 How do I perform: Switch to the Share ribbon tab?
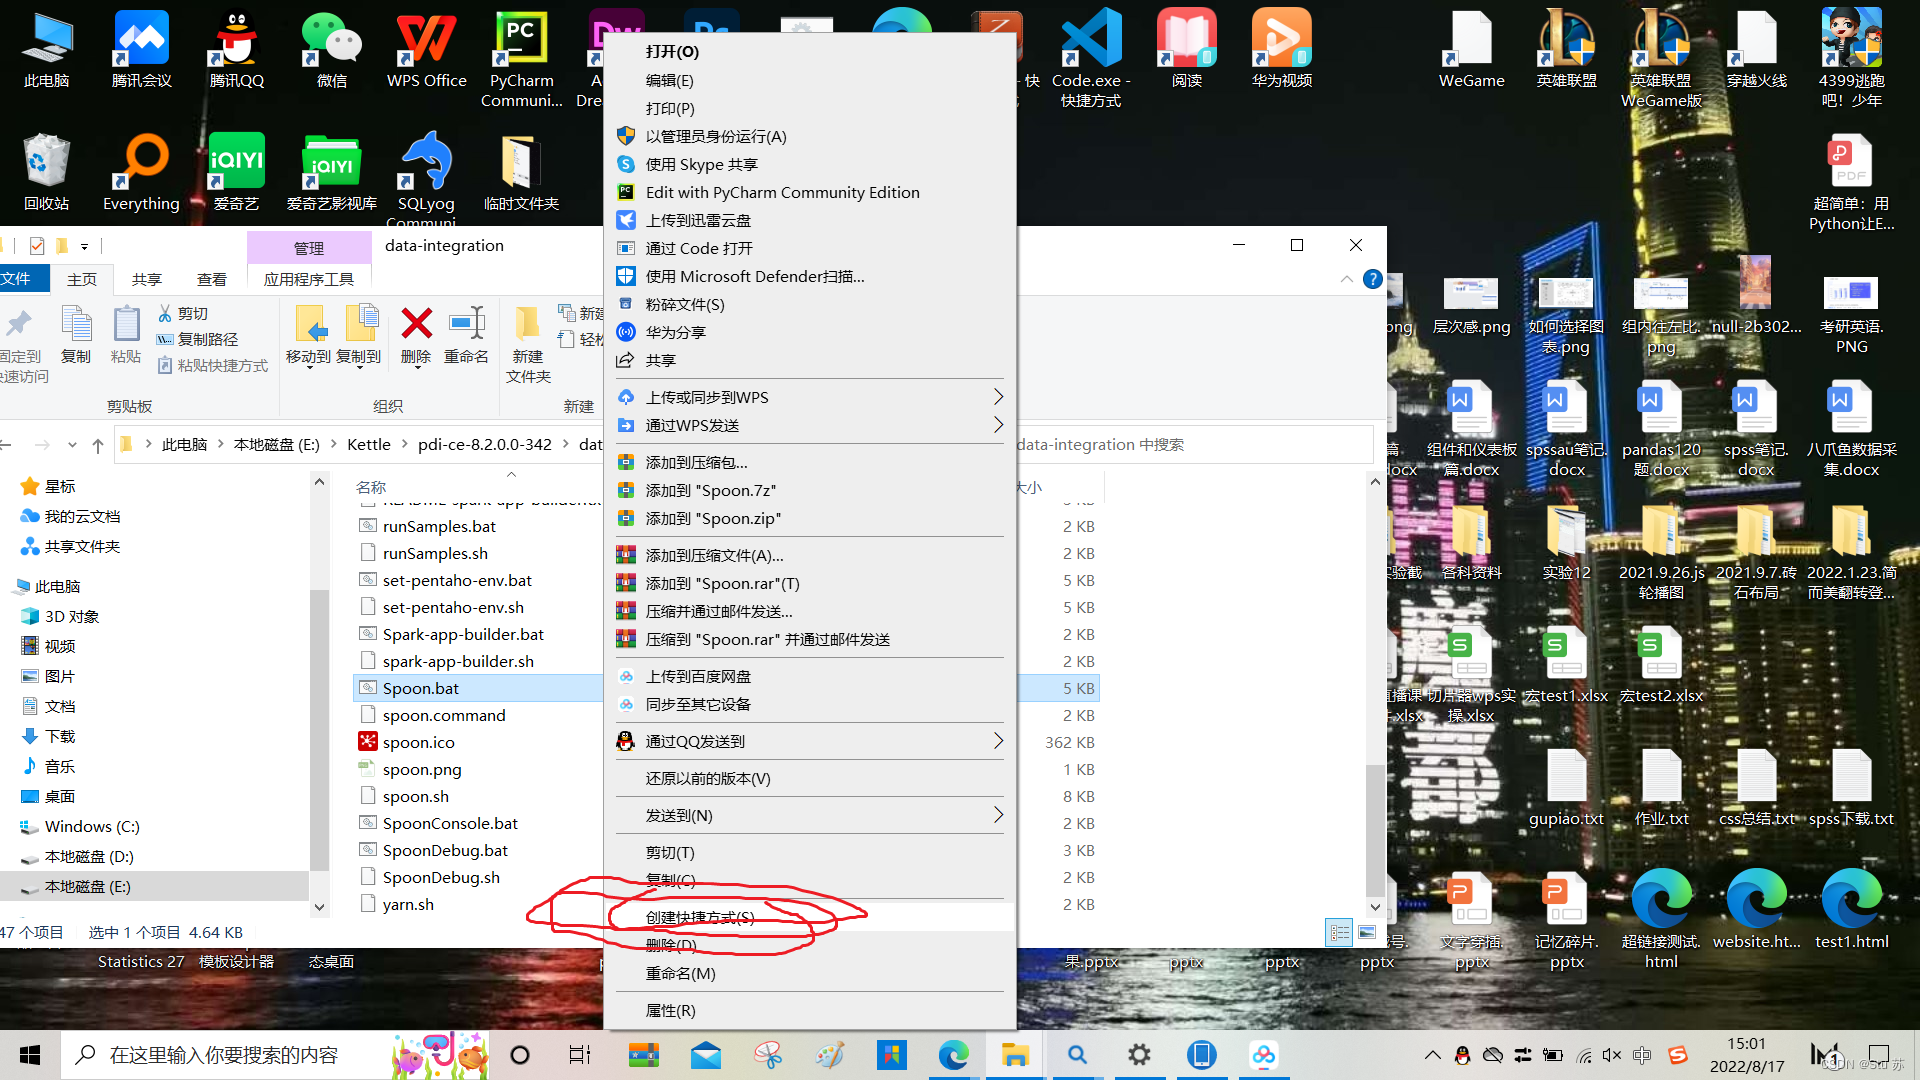click(147, 279)
